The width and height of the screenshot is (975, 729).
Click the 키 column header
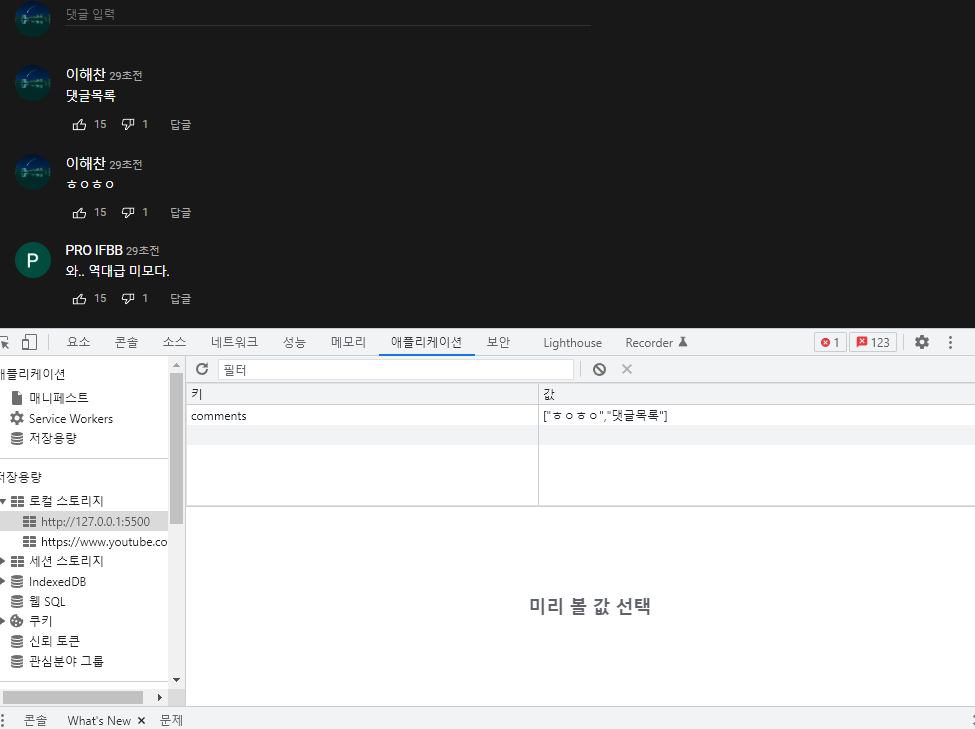coord(362,394)
